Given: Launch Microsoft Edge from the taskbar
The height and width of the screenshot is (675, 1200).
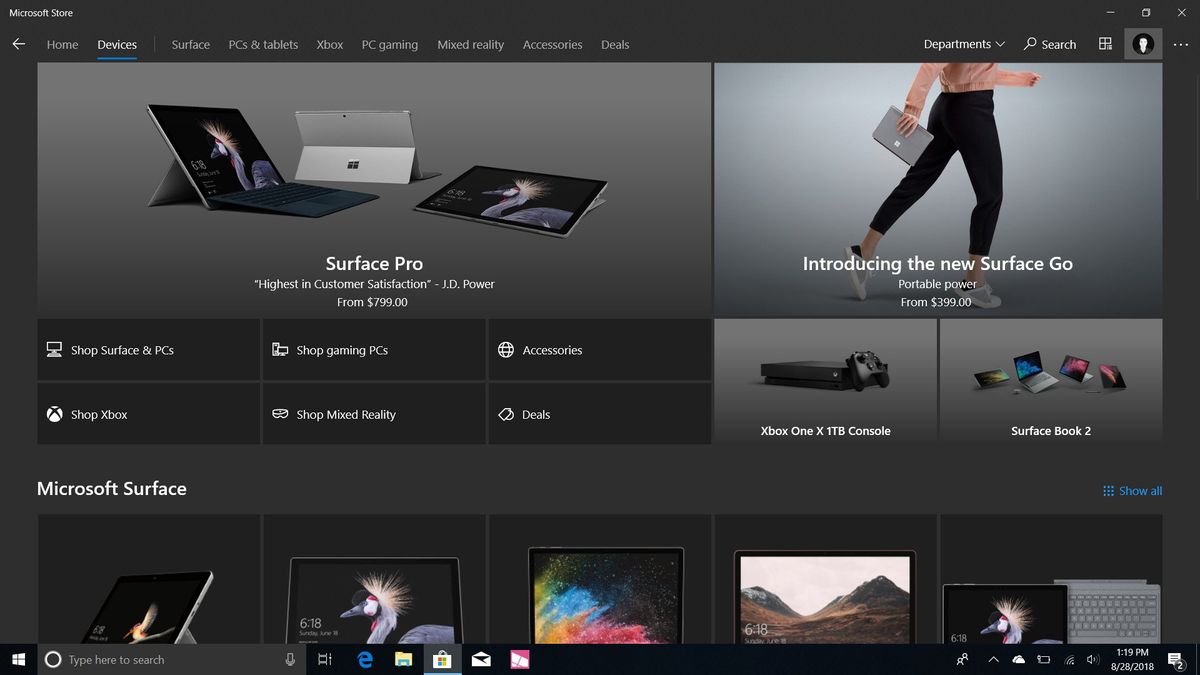Looking at the screenshot, I should [x=365, y=659].
